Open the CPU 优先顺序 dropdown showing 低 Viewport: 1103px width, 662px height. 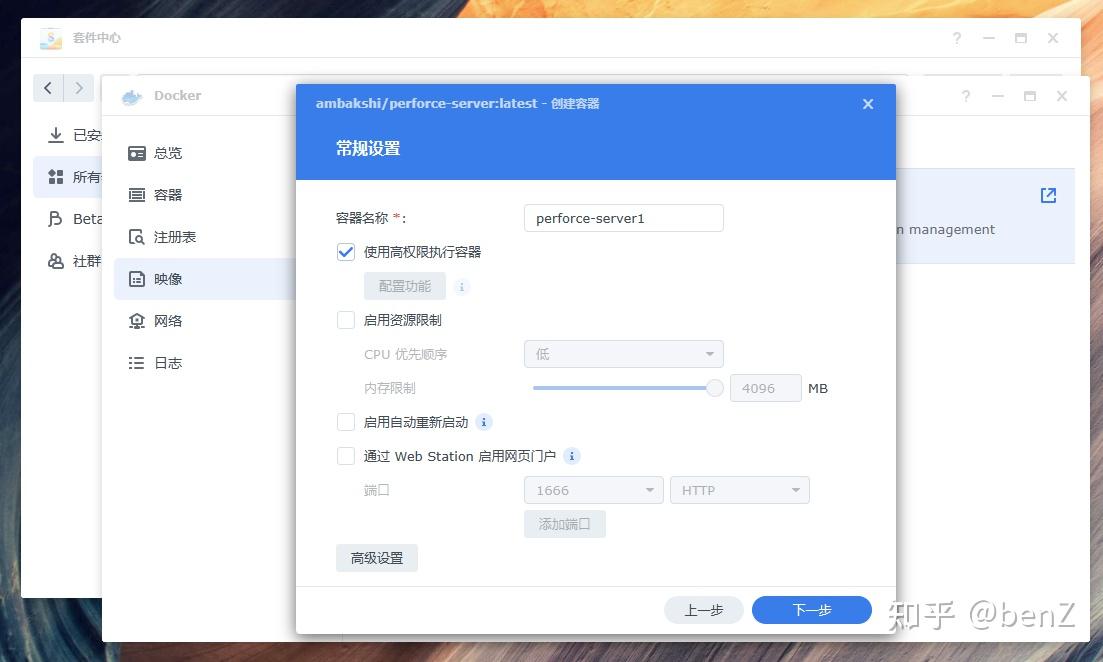coord(623,354)
